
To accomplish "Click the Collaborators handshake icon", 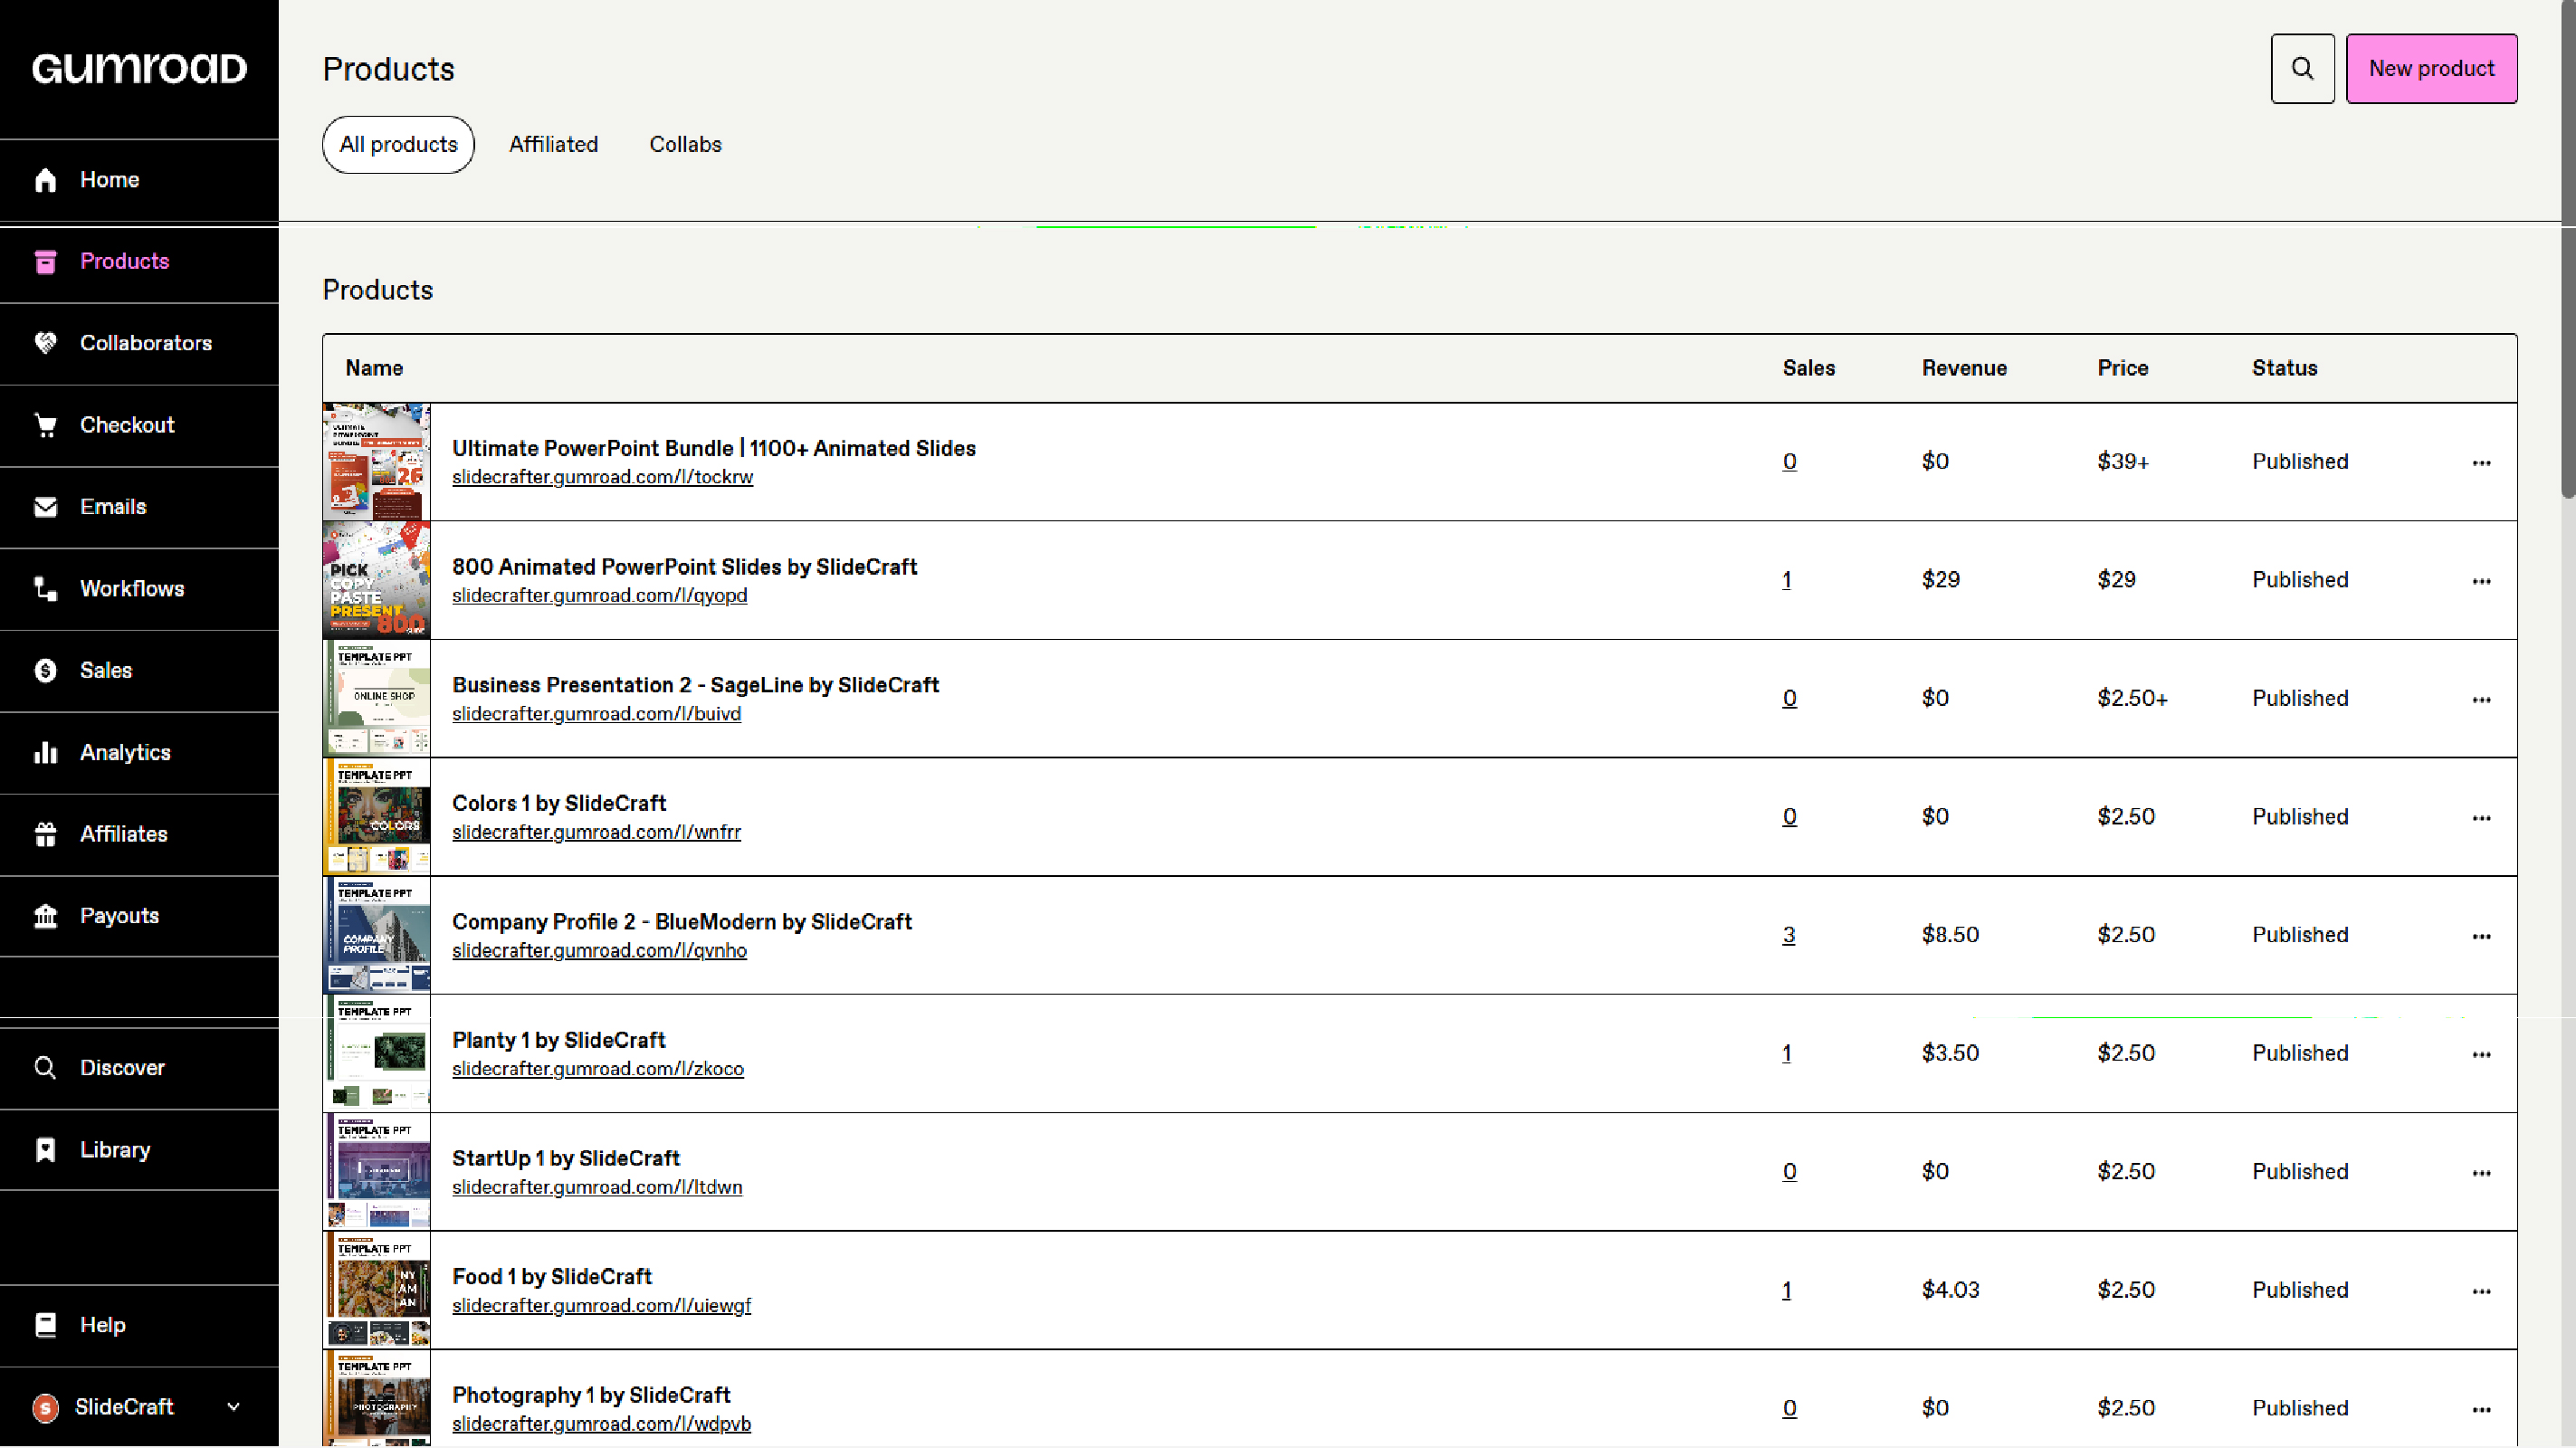I will coord(45,343).
